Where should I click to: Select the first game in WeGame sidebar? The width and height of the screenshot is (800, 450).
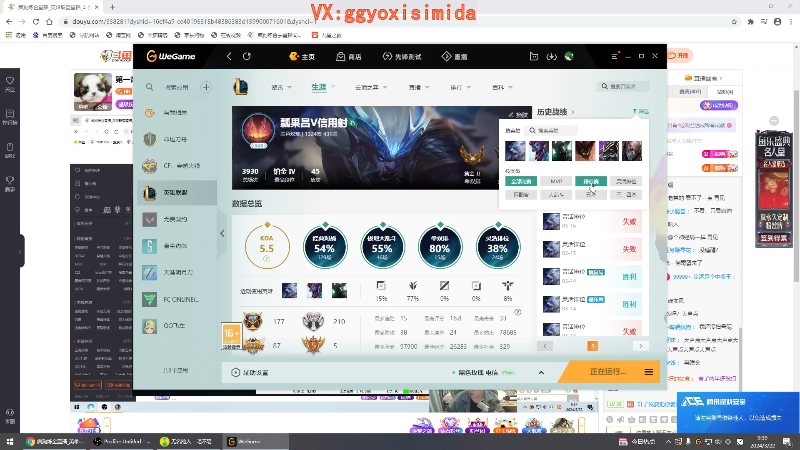[177, 112]
